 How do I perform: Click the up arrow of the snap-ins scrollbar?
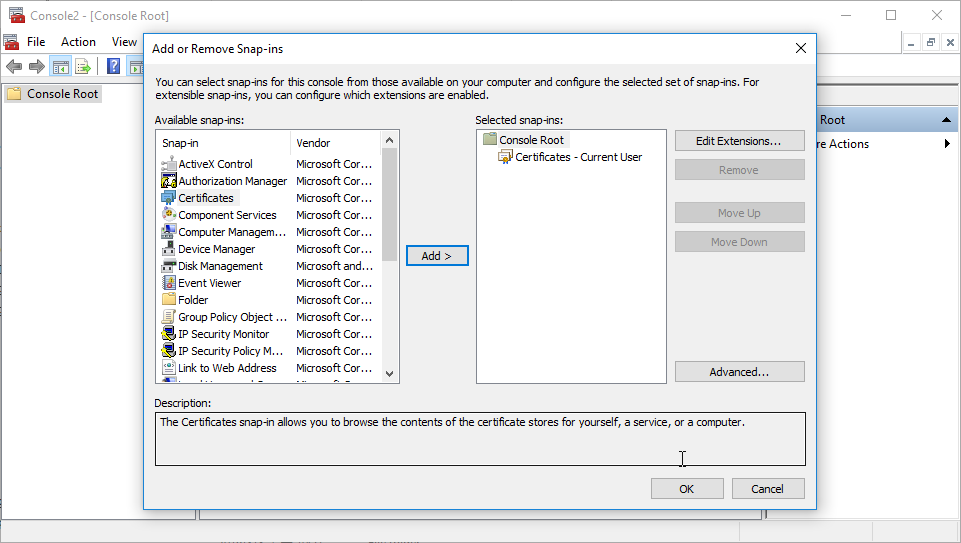[x=389, y=140]
